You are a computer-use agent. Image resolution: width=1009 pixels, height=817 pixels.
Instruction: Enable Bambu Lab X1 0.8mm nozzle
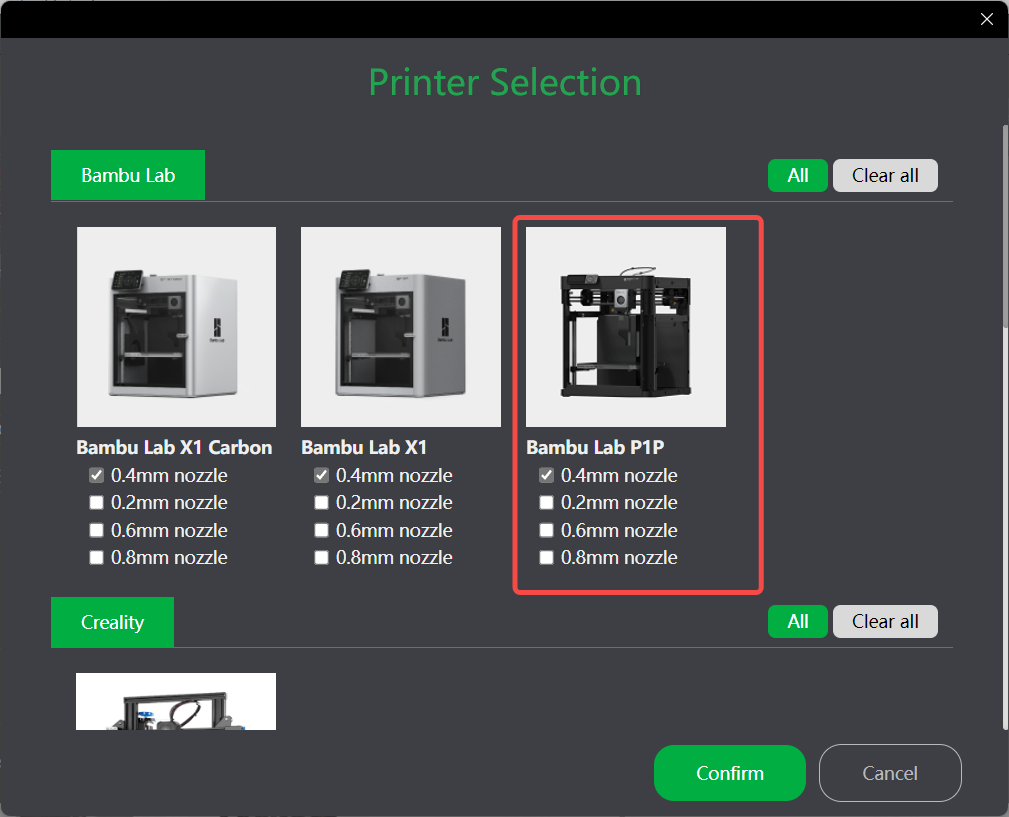pos(321,557)
